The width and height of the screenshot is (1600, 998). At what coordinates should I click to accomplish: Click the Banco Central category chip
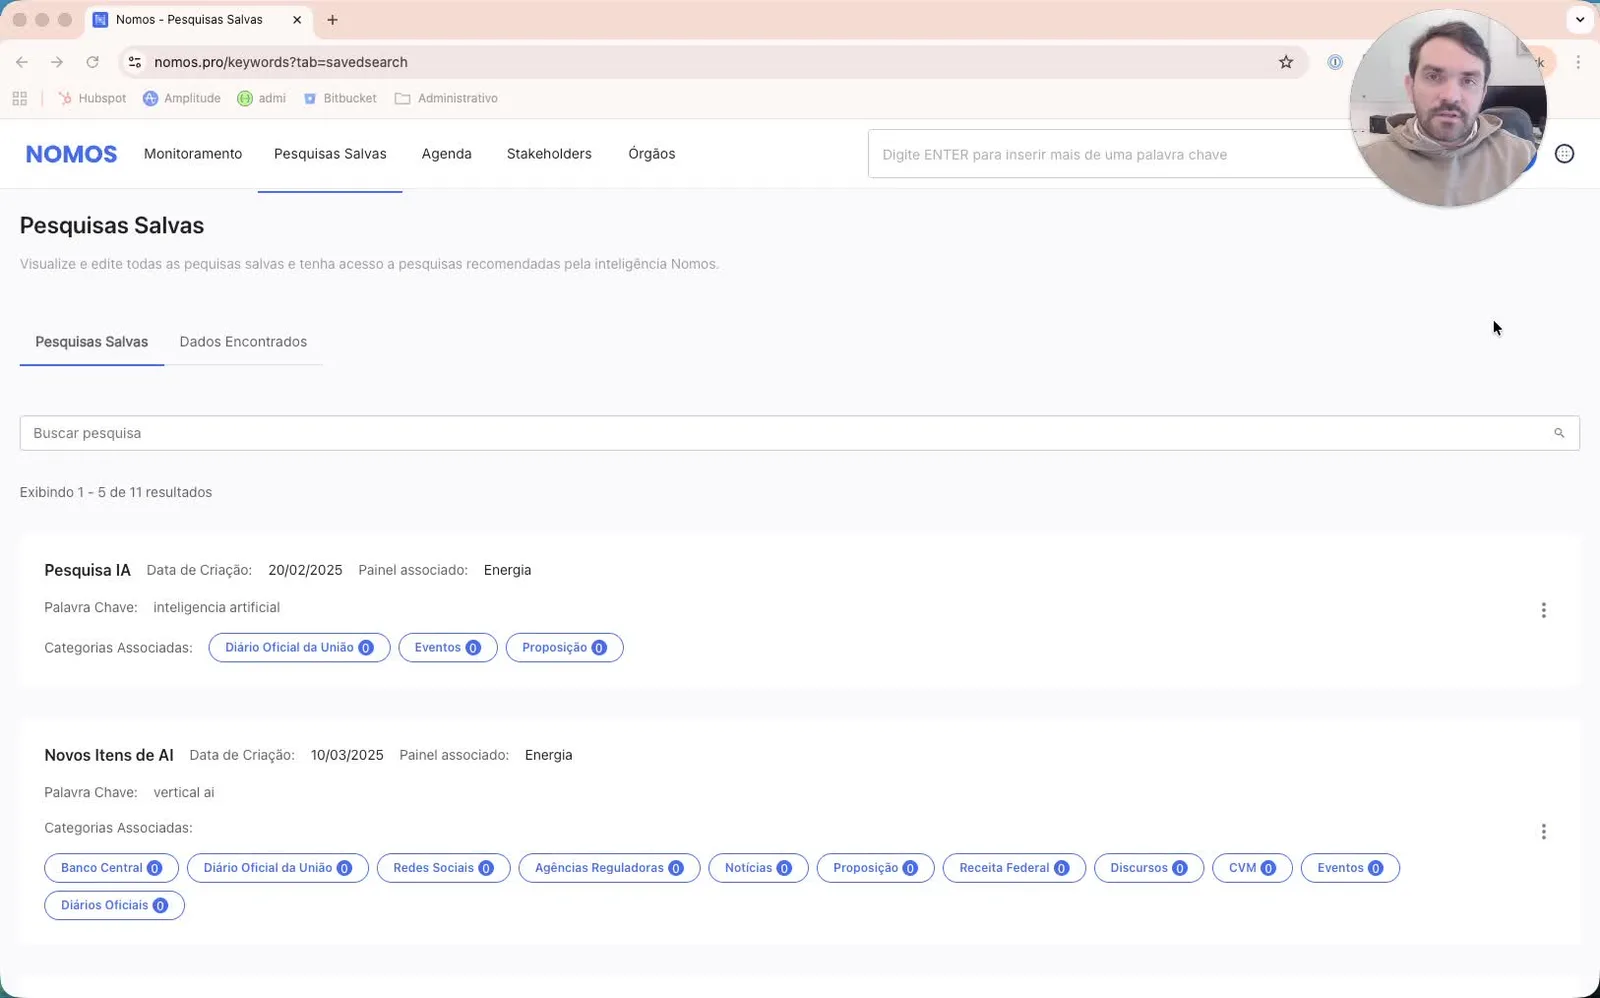click(111, 868)
